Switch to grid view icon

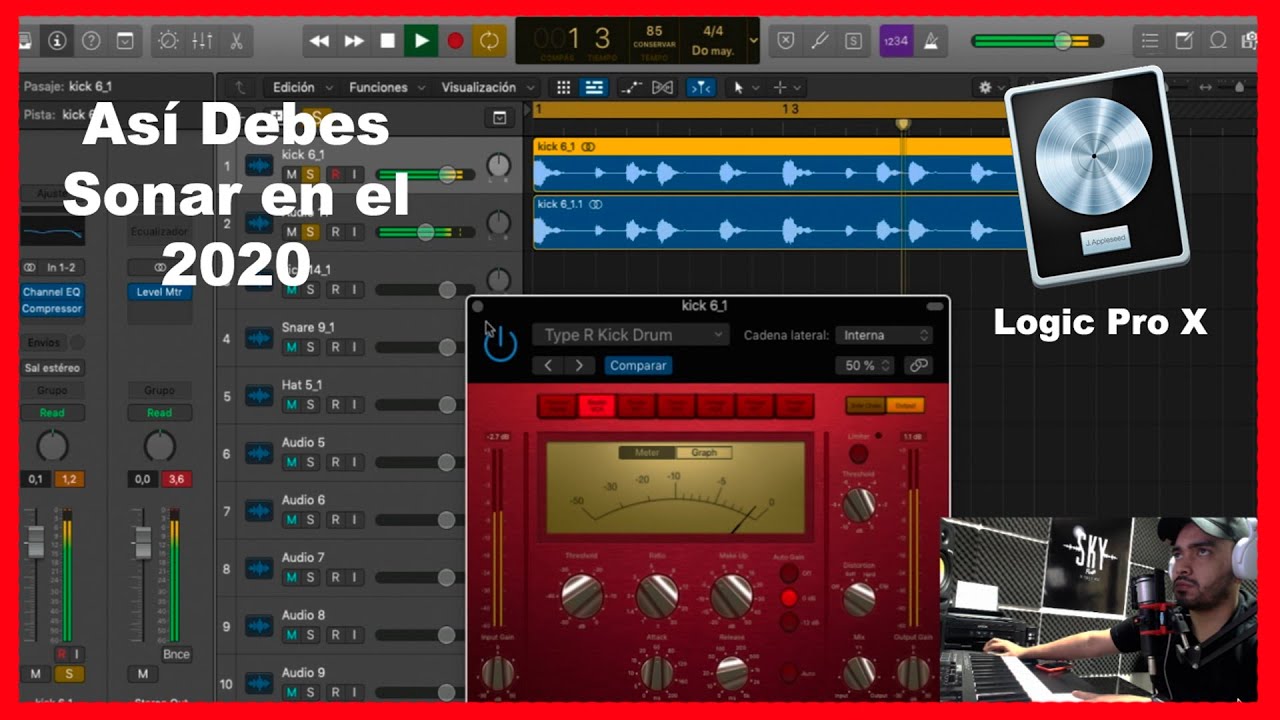pos(564,87)
